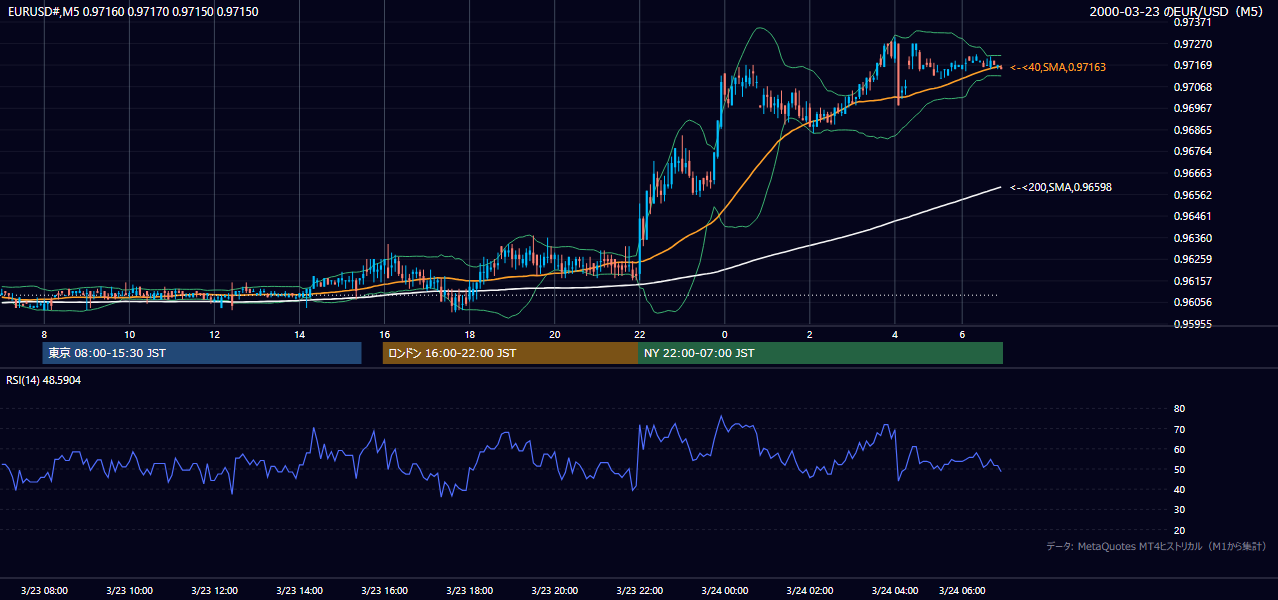Click hour tick 10 under the price chart
Image resolution: width=1278 pixels, height=600 pixels.
129,334
